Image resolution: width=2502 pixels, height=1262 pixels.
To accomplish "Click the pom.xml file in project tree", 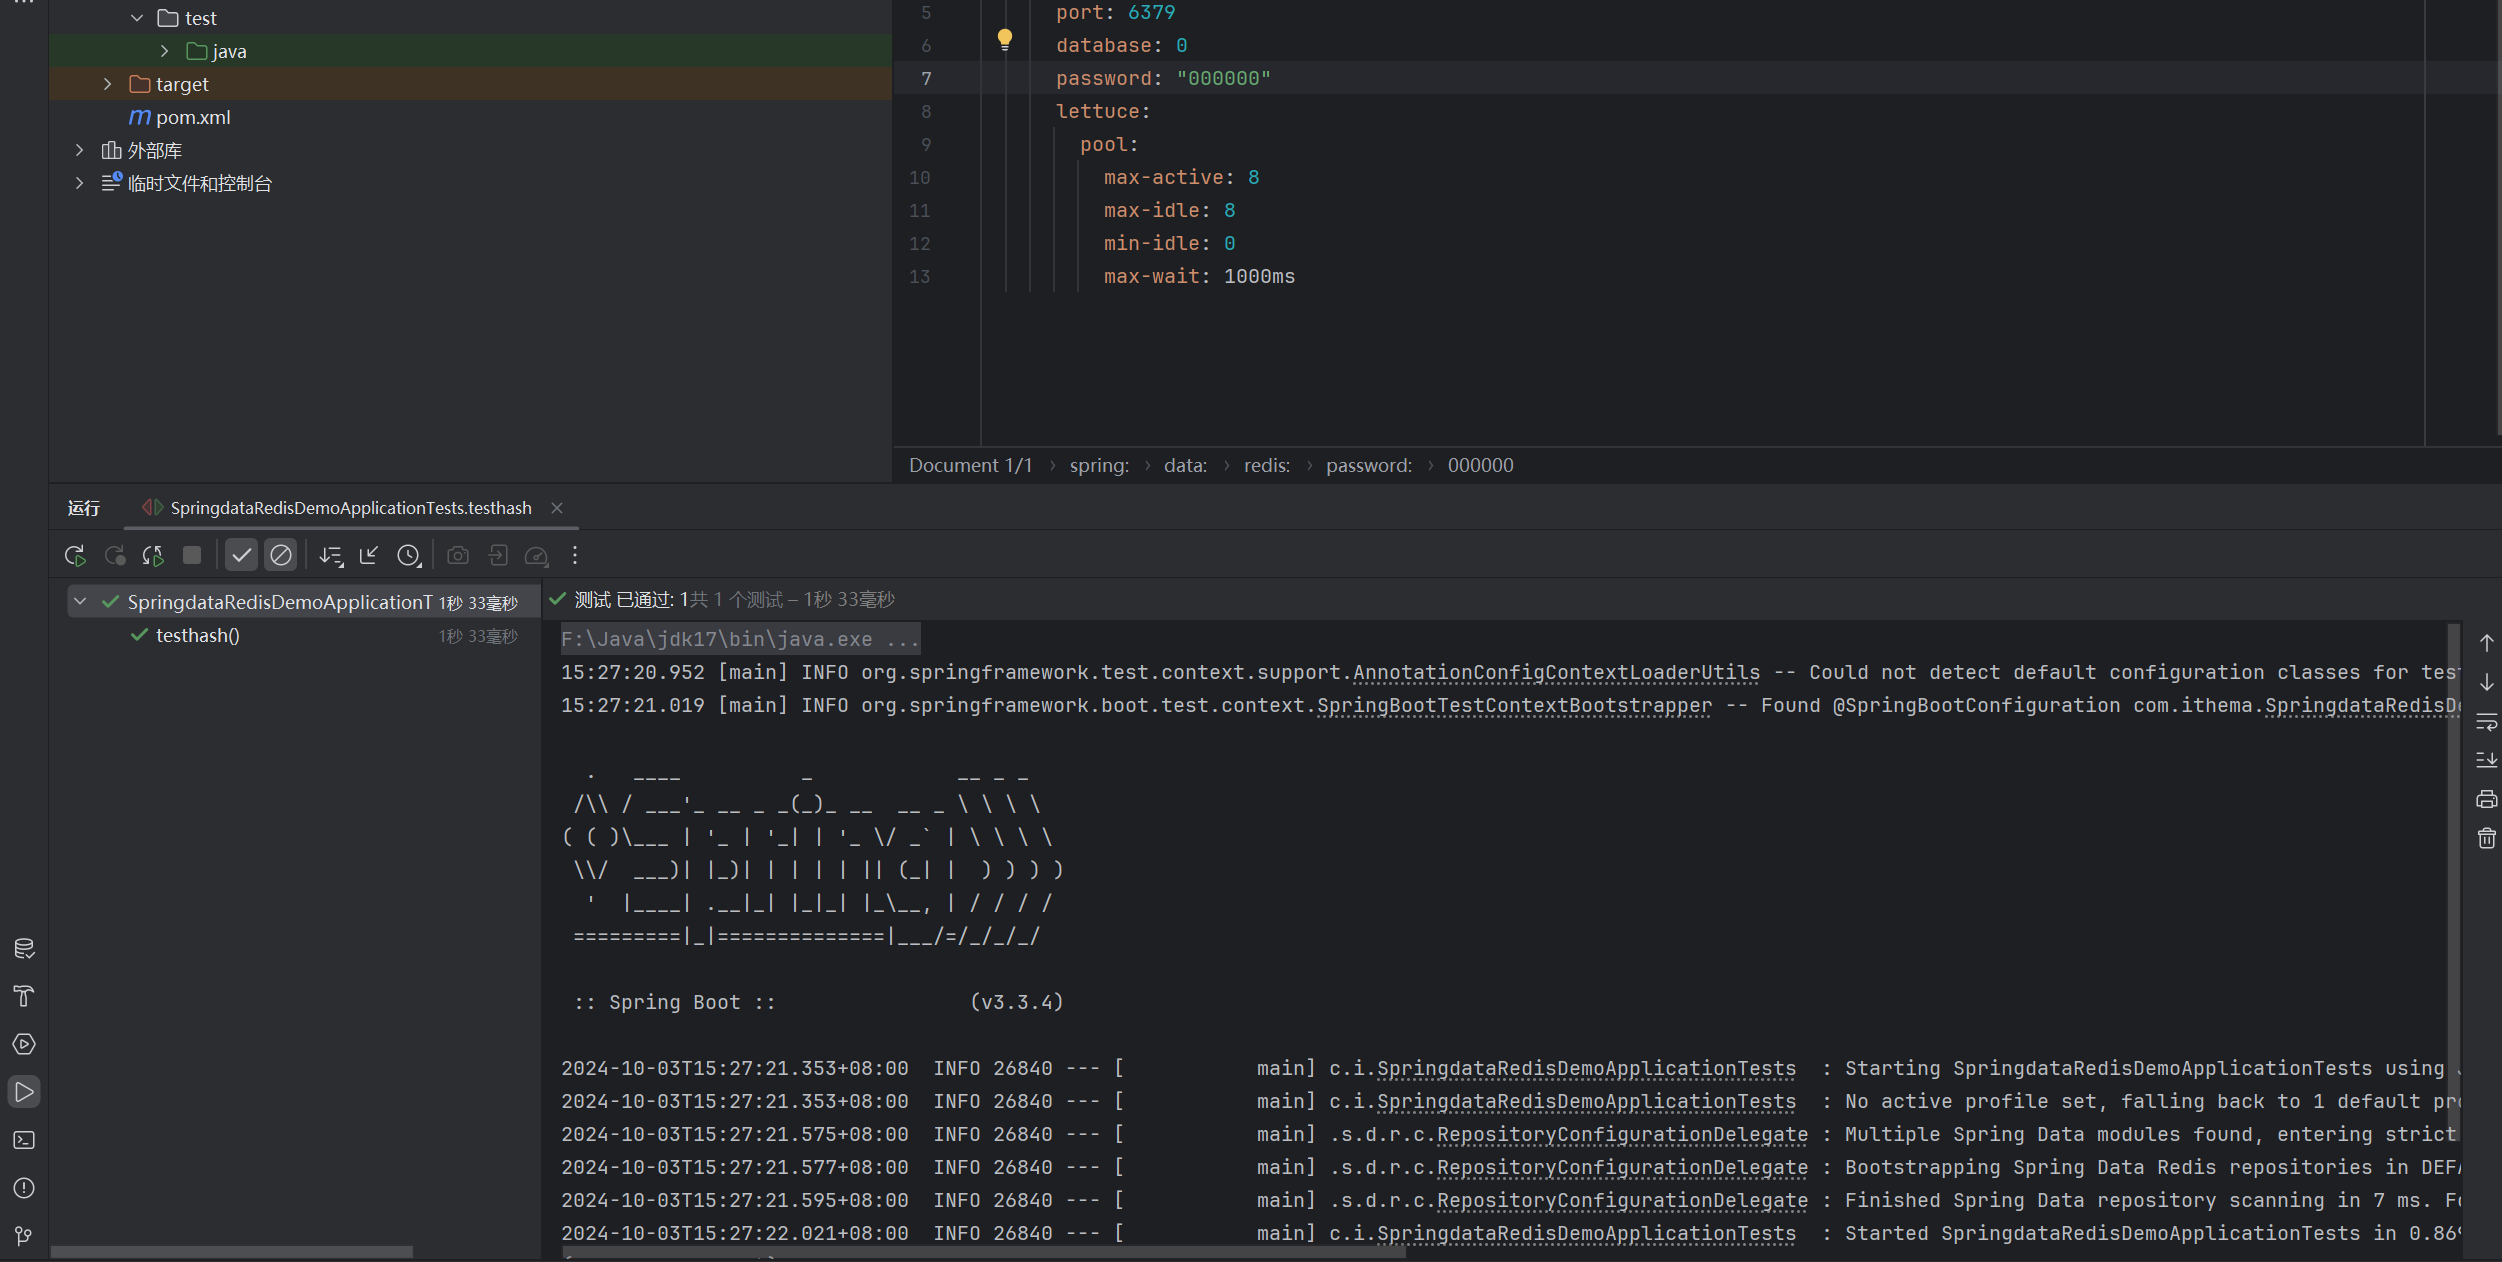I will tap(195, 116).
